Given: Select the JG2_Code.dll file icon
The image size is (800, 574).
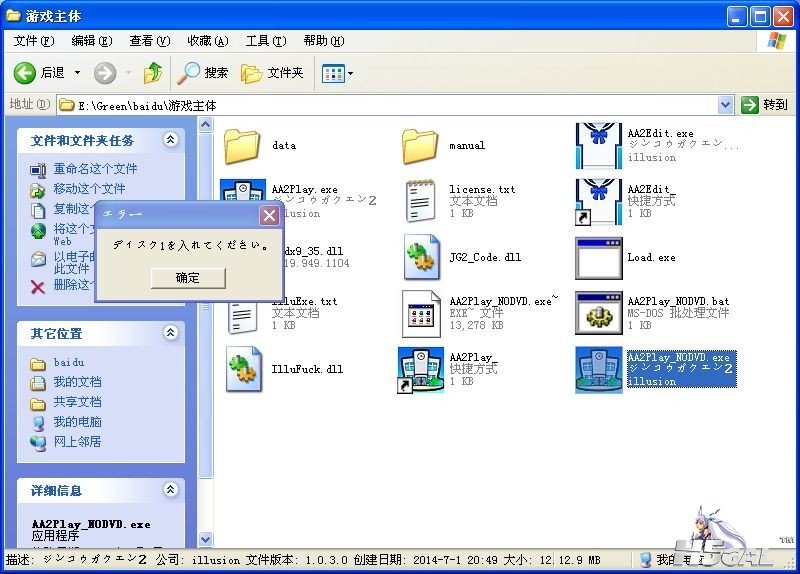Looking at the screenshot, I should coord(421,258).
